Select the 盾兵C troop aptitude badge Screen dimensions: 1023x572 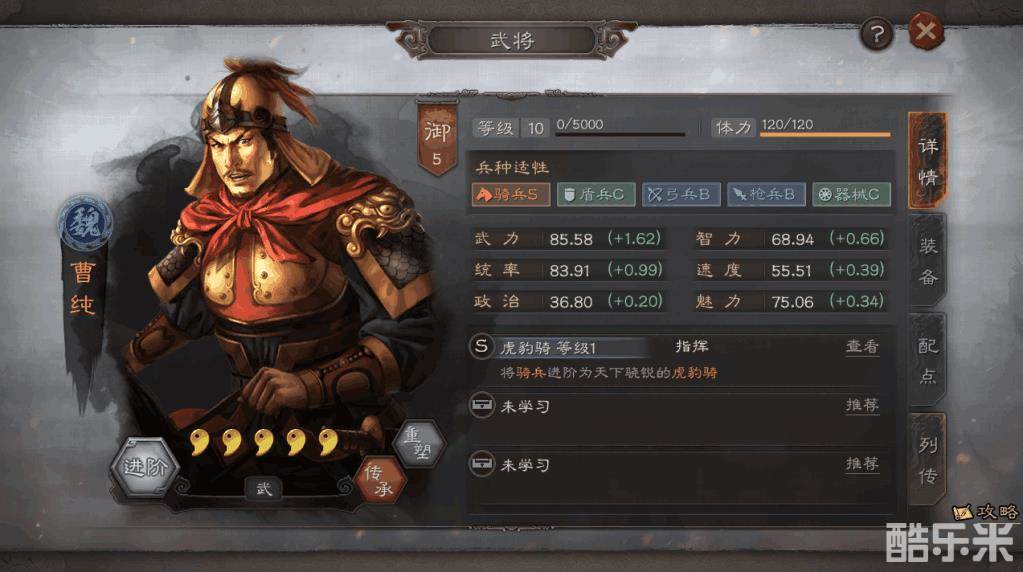(x=596, y=194)
